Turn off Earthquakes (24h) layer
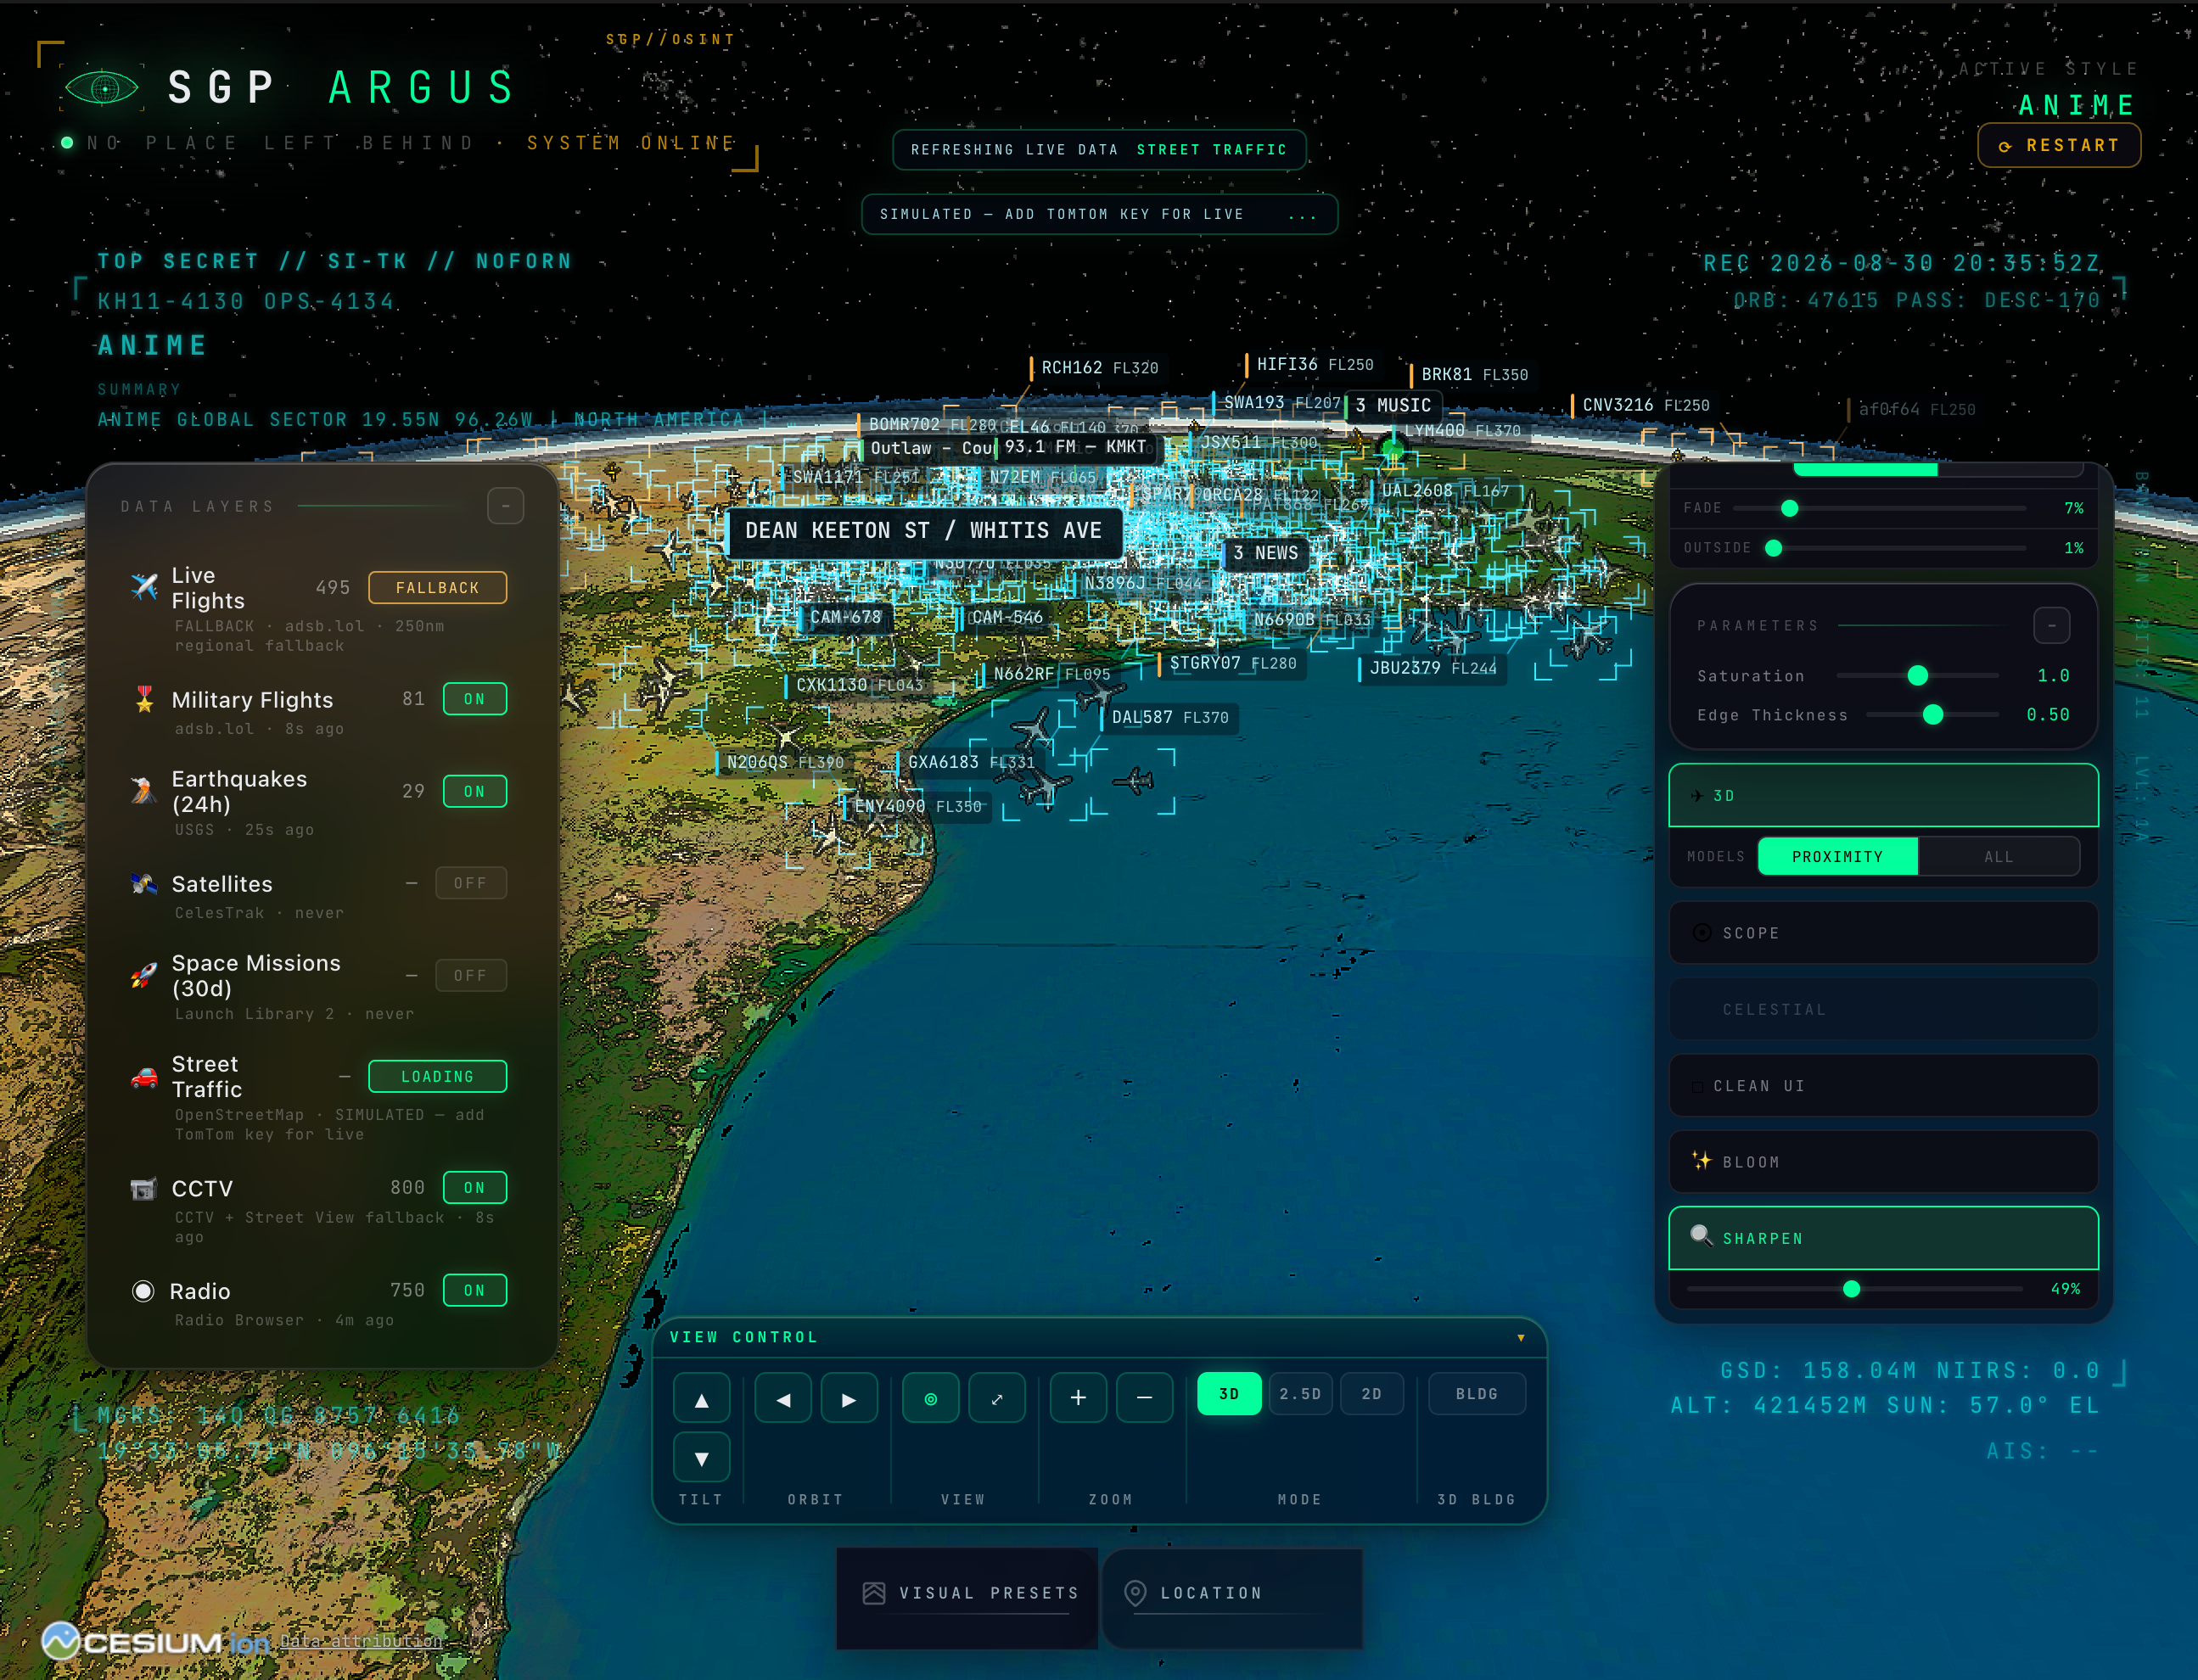This screenshot has height=1680, width=2198. [x=474, y=791]
